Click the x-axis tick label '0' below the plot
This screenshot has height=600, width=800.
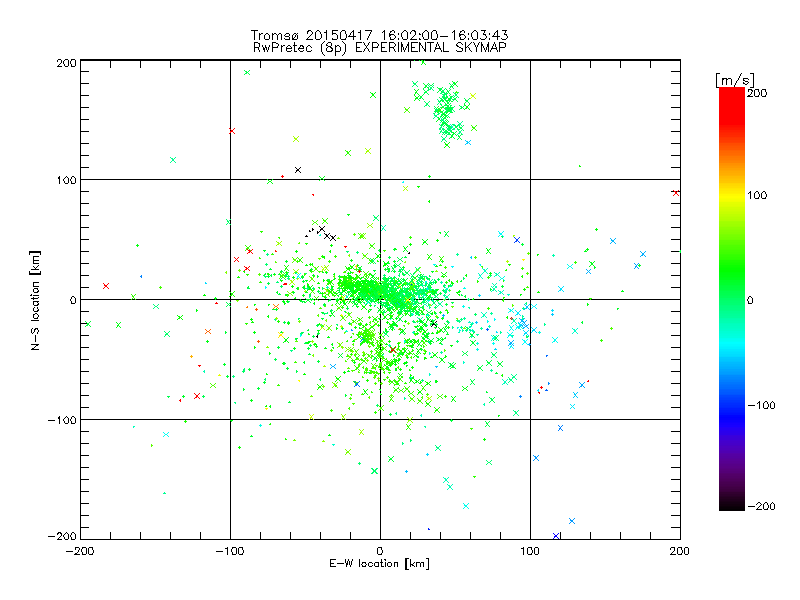tap(380, 551)
